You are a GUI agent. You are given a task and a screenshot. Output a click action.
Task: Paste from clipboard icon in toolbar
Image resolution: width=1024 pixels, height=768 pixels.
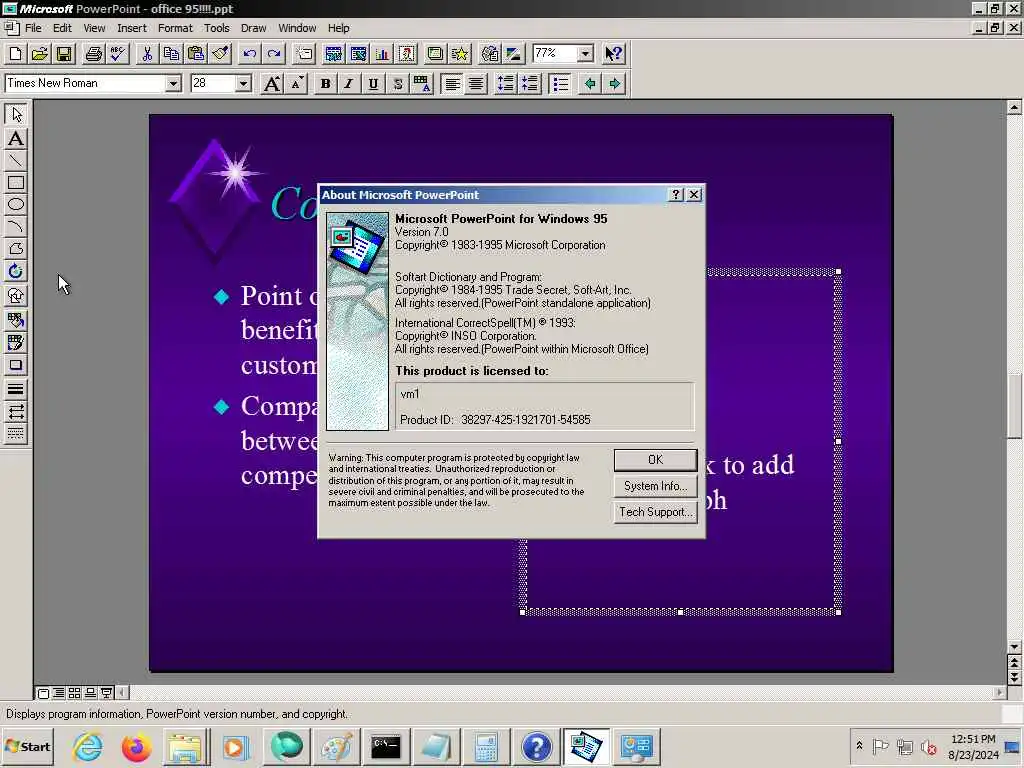[196, 54]
